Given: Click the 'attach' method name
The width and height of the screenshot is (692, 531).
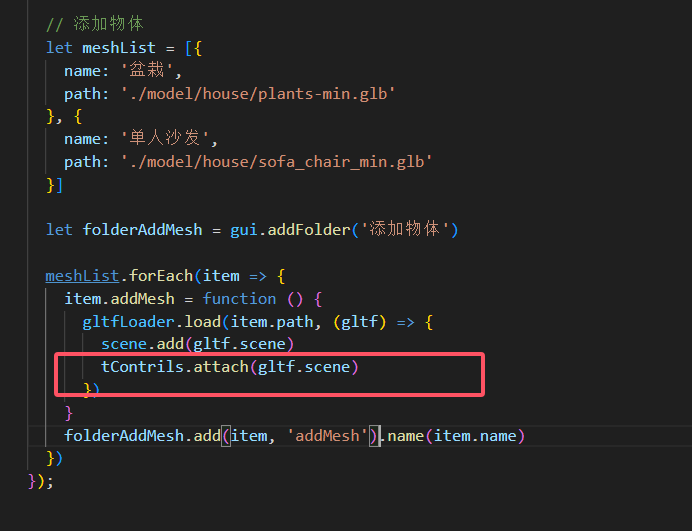Looking at the screenshot, I should pos(221,367).
